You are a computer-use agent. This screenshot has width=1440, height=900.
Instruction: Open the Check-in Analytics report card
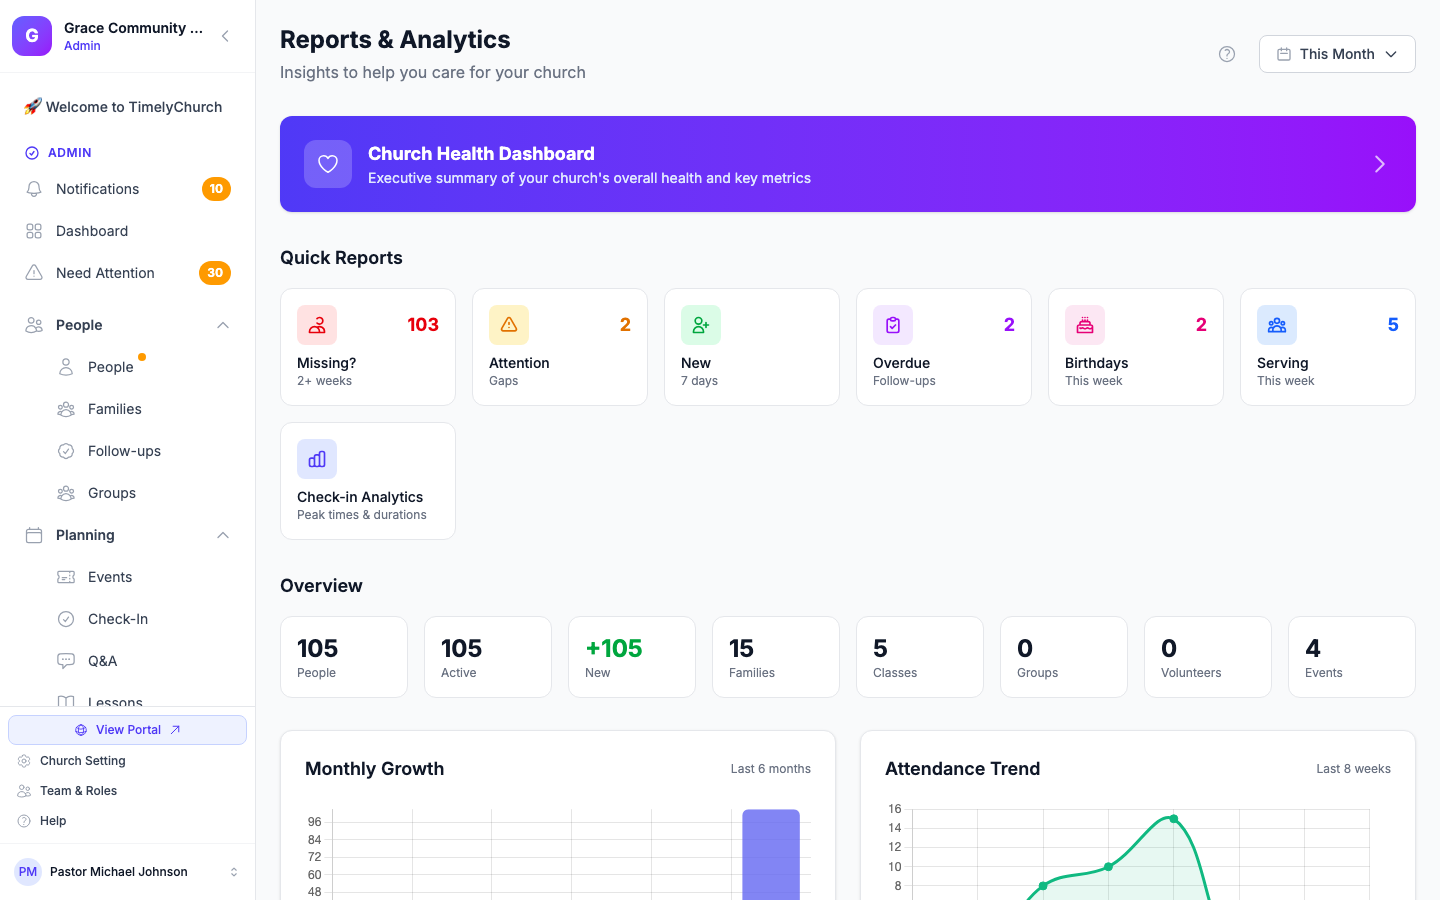tap(368, 481)
